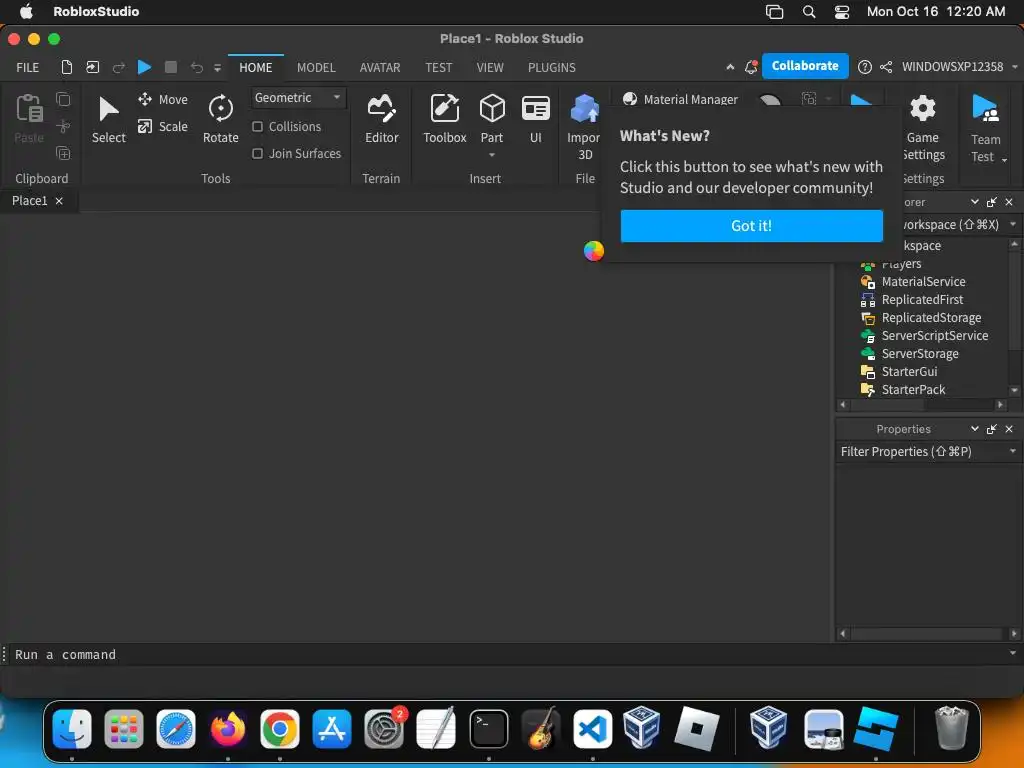Toggle the Join Surfaces checkbox

[x=257, y=153]
